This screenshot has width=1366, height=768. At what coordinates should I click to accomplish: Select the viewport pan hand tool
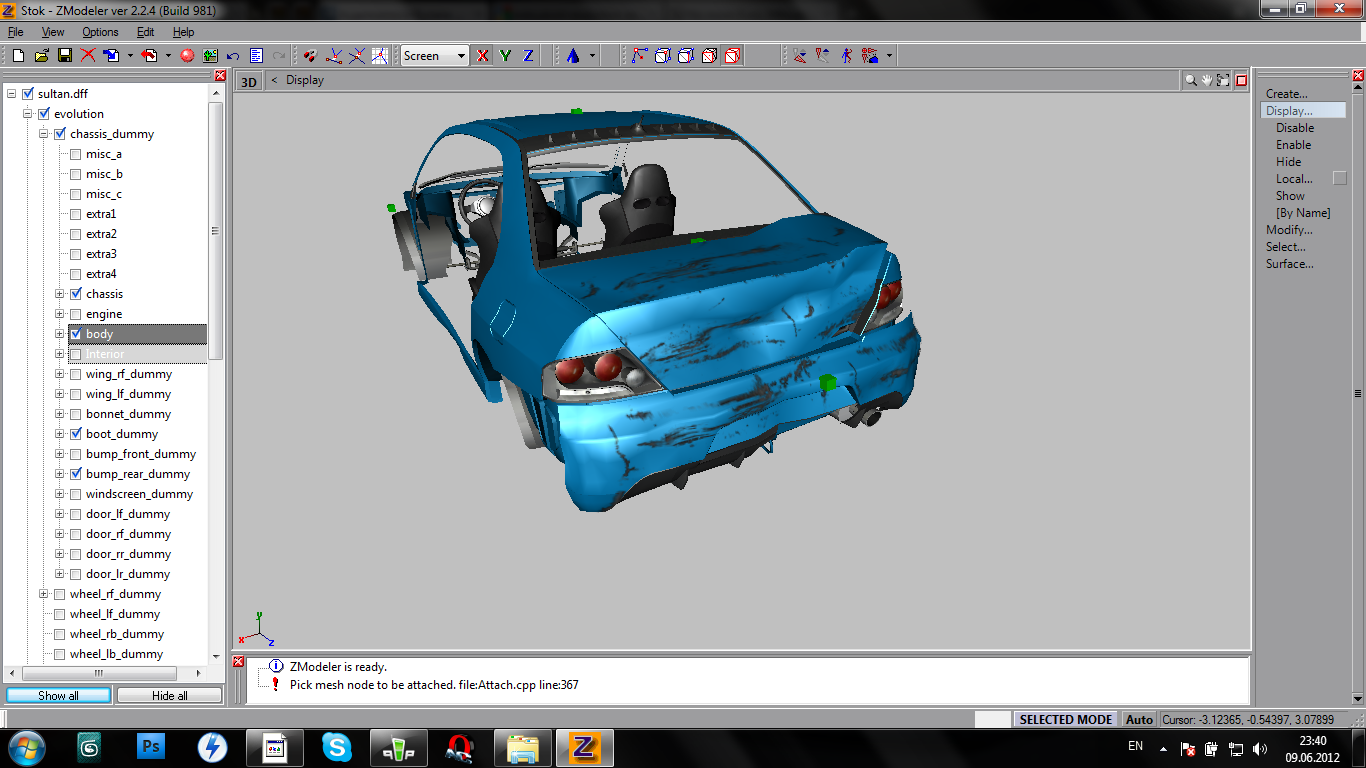click(1207, 80)
